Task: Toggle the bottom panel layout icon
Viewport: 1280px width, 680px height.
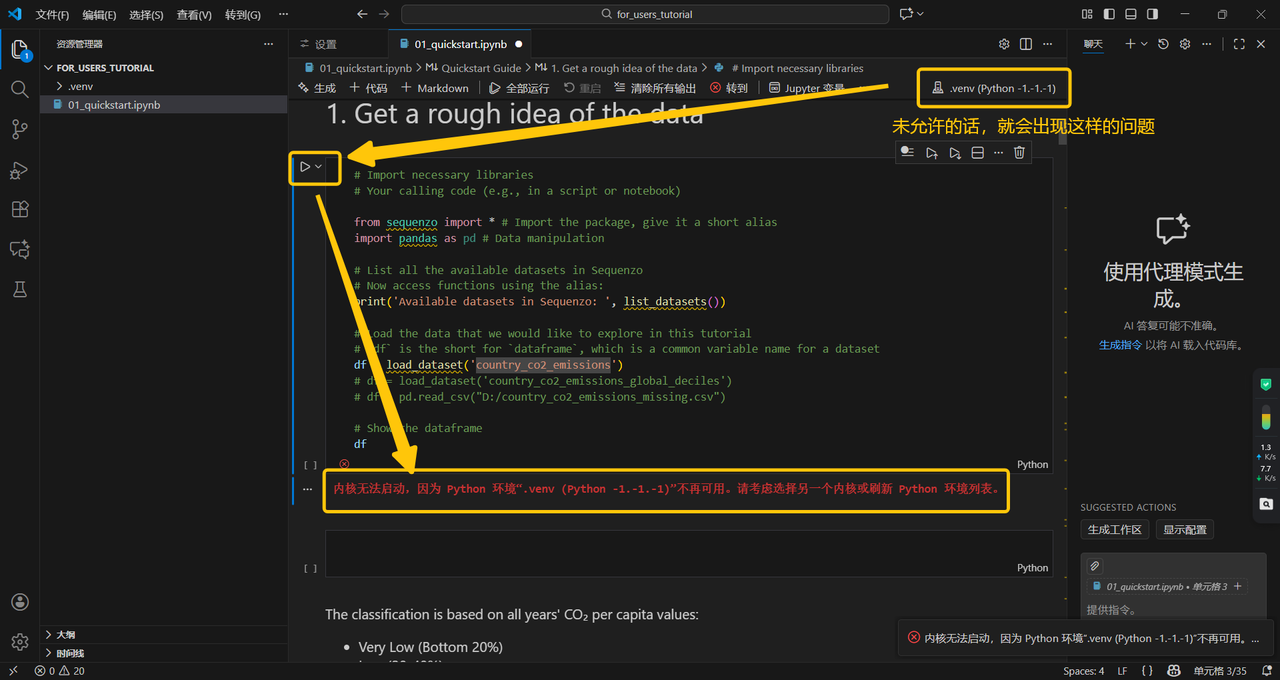Action: [1131, 14]
